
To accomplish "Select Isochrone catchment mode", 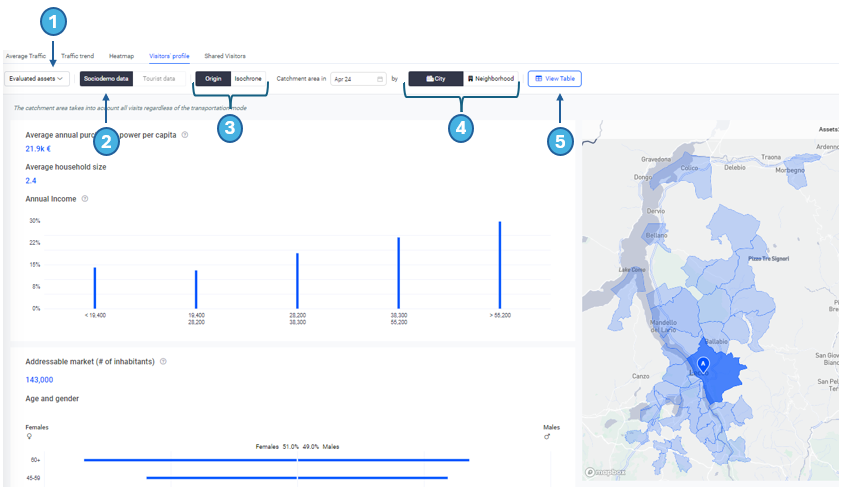I will (x=248, y=78).
